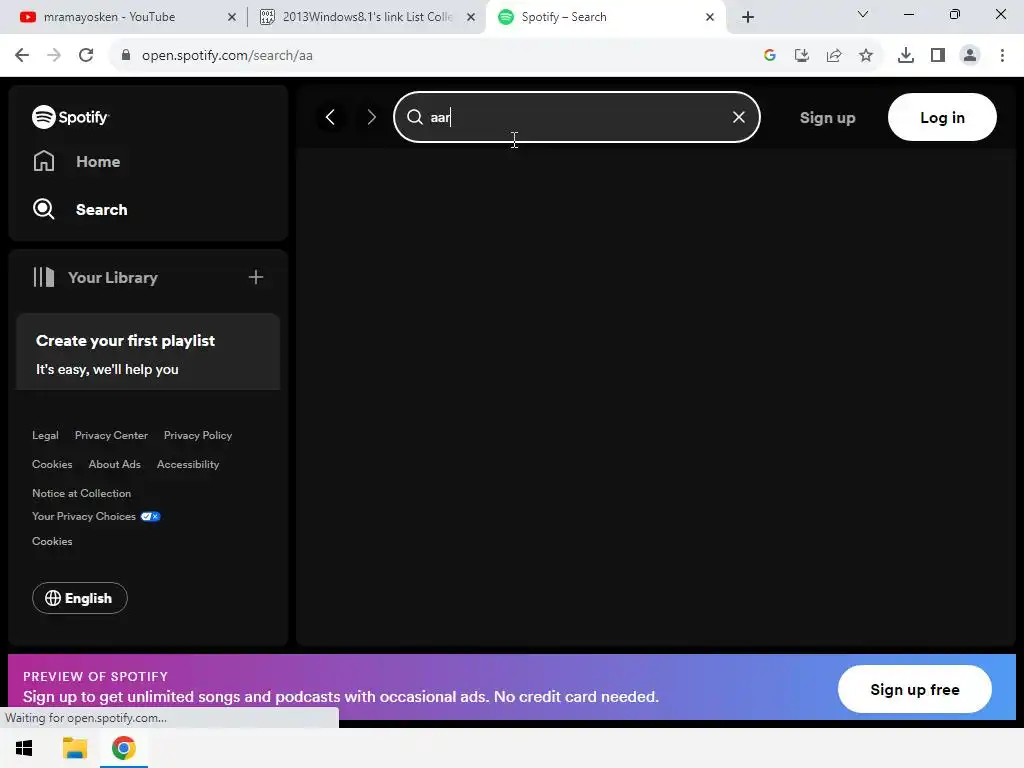Open the Accessibility link

[188, 464]
